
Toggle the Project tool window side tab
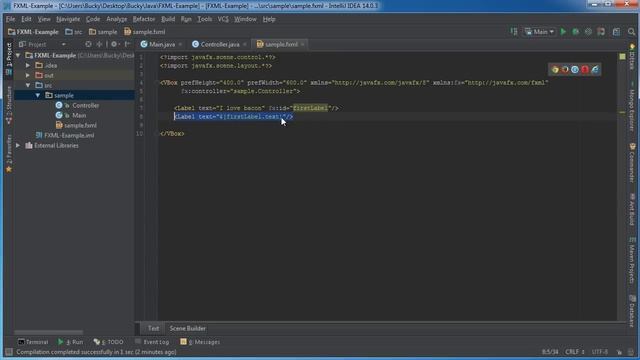9,58
